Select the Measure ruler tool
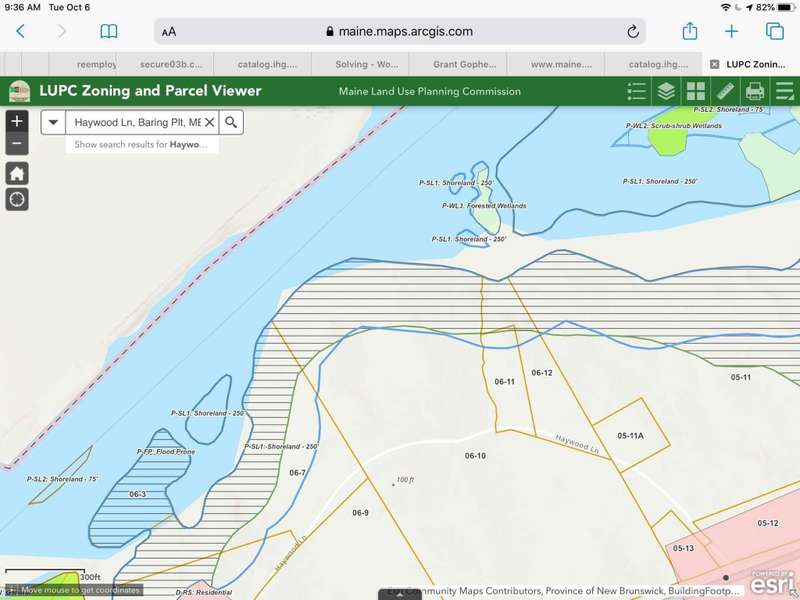Screen dimensions: 800x600 pos(726,91)
